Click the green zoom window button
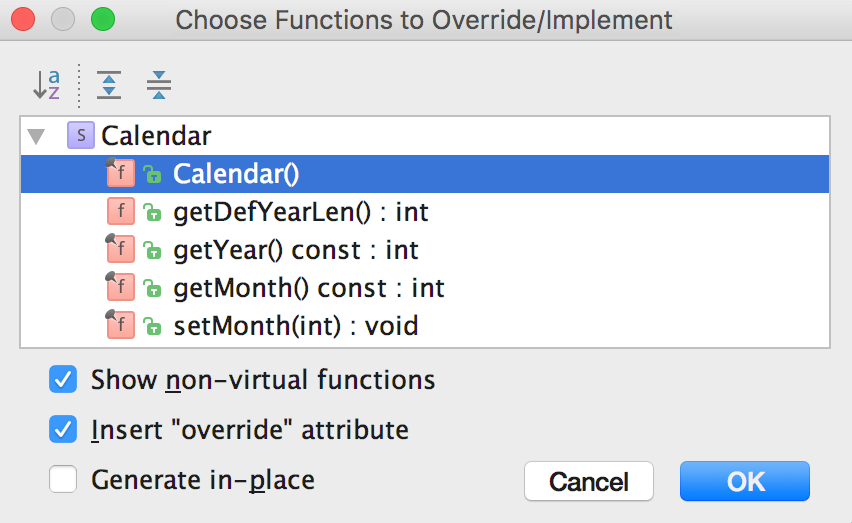 pyautogui.click(x=102, y=19)
